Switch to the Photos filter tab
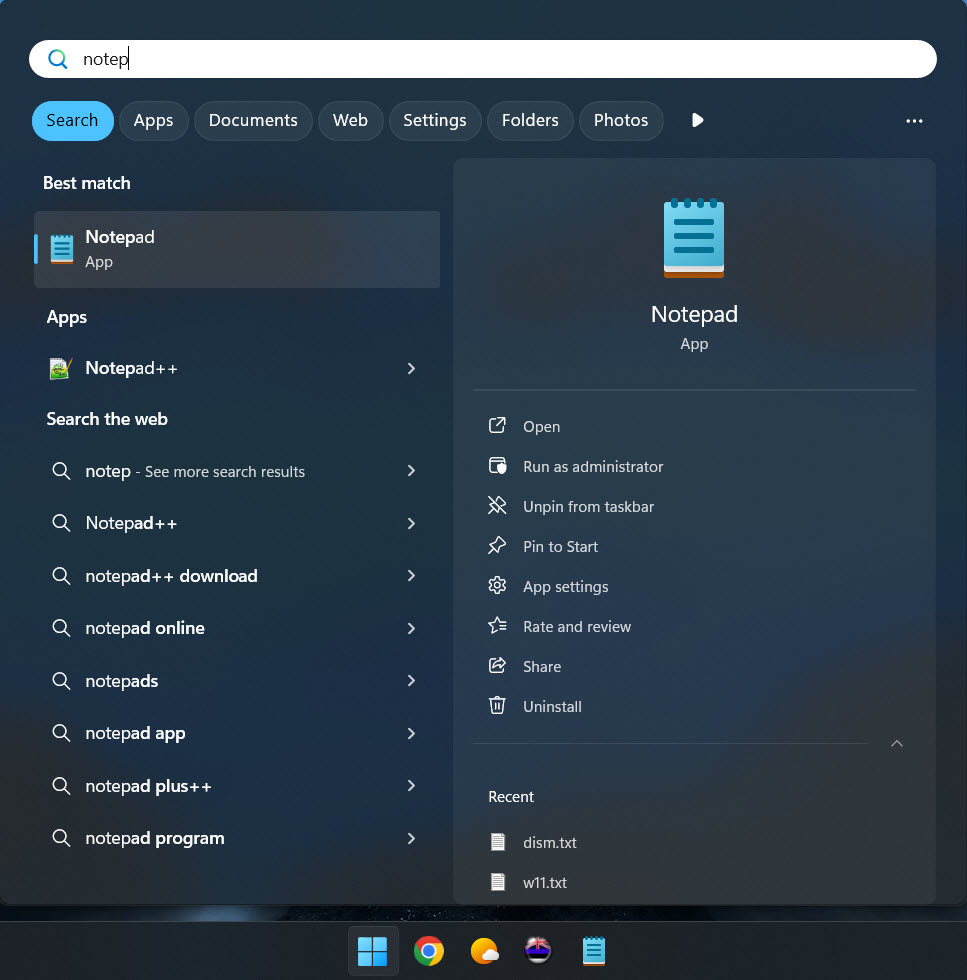 tap(621, 121)
